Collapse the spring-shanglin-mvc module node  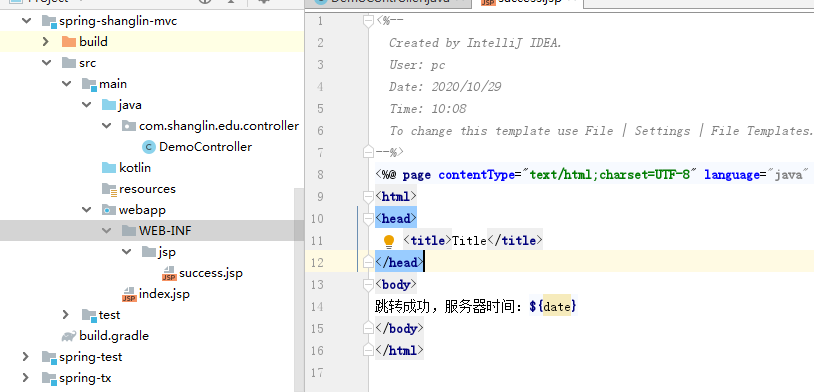[x=26, y=21]
